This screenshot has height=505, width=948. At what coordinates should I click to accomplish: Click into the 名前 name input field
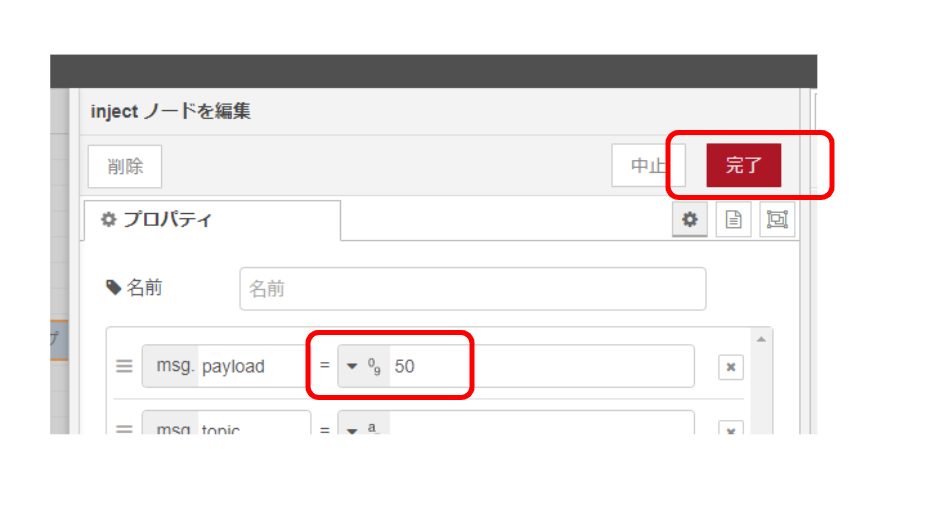(x=472, y=288)
